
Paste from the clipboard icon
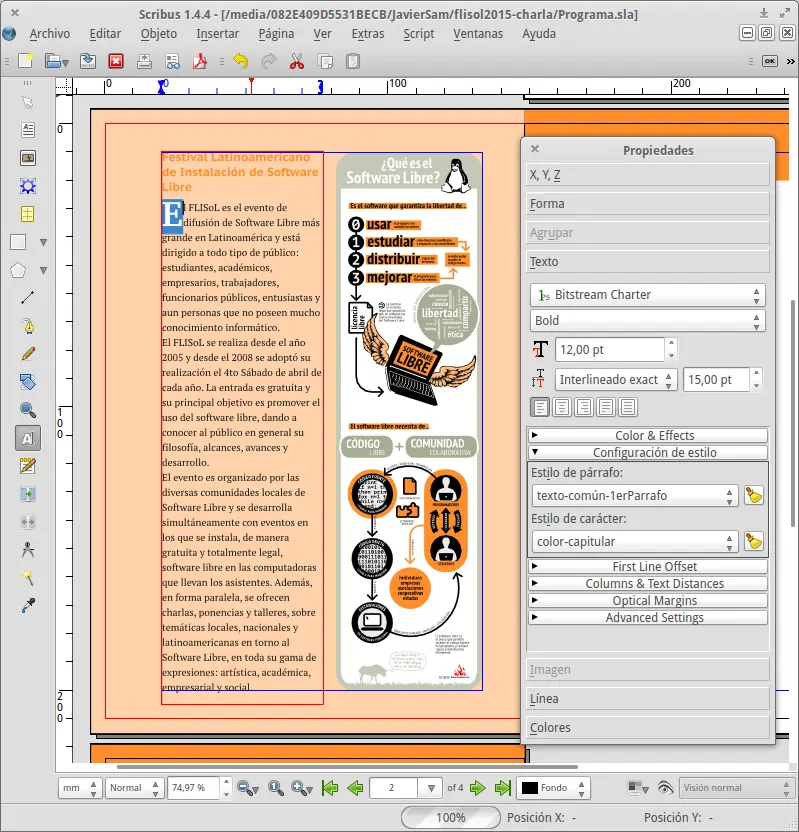click(x=353, y=61)
